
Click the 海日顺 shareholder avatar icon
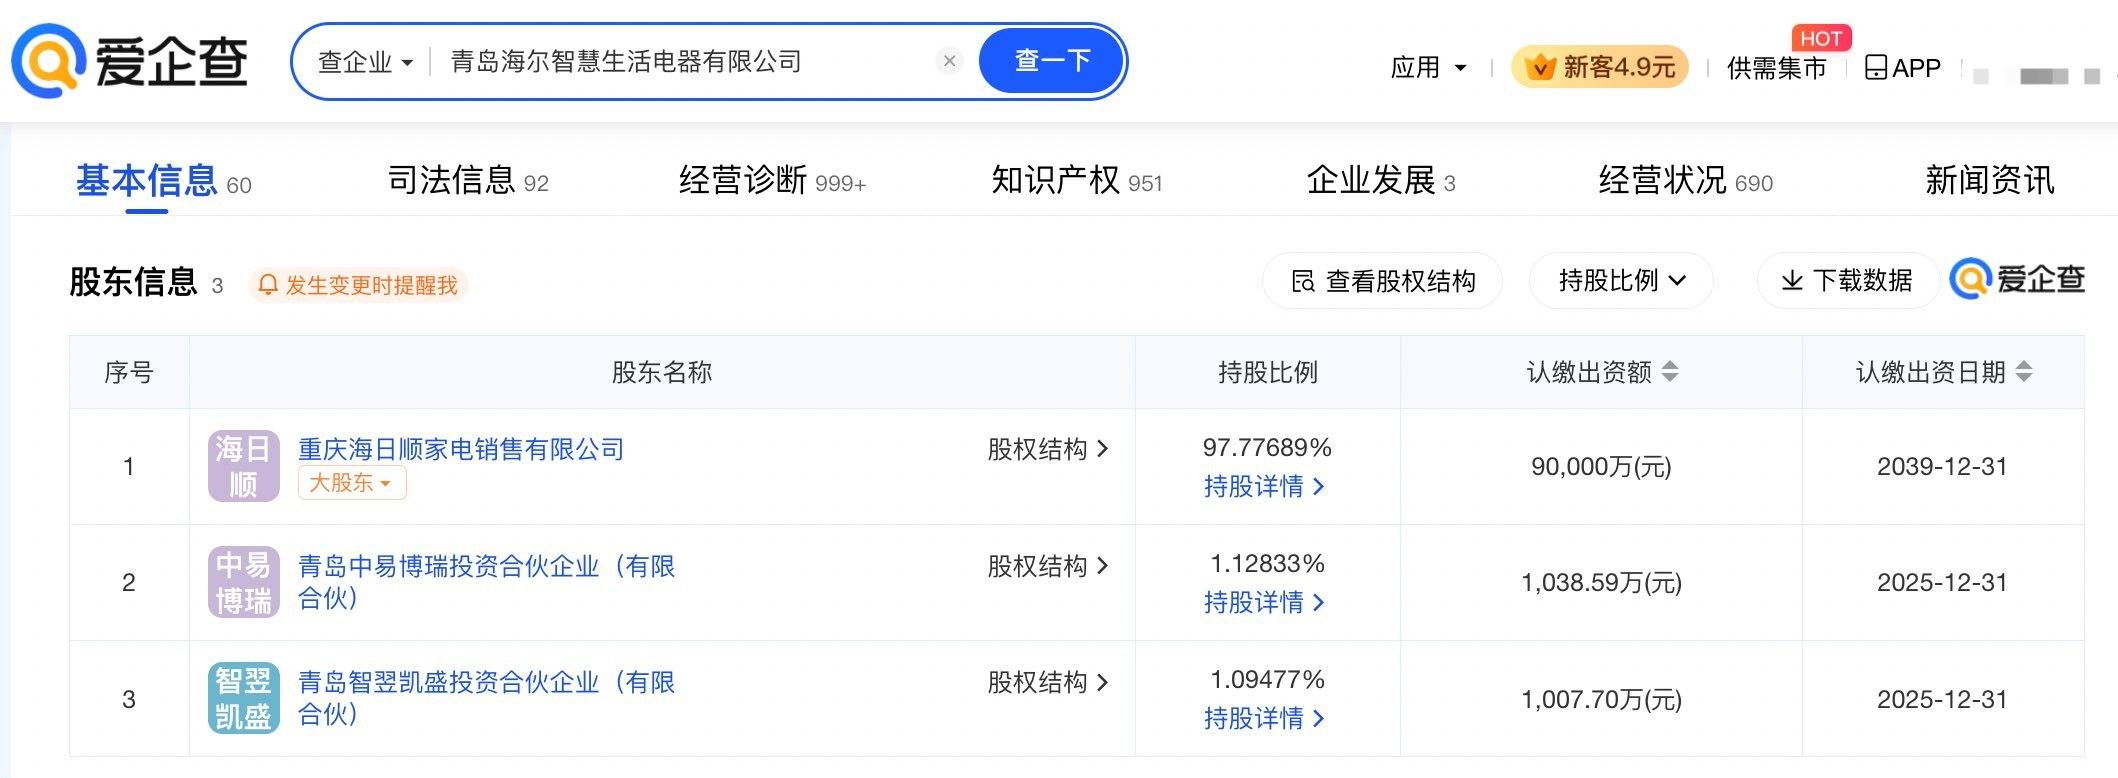pyautogui.click(x=243, y=466)
